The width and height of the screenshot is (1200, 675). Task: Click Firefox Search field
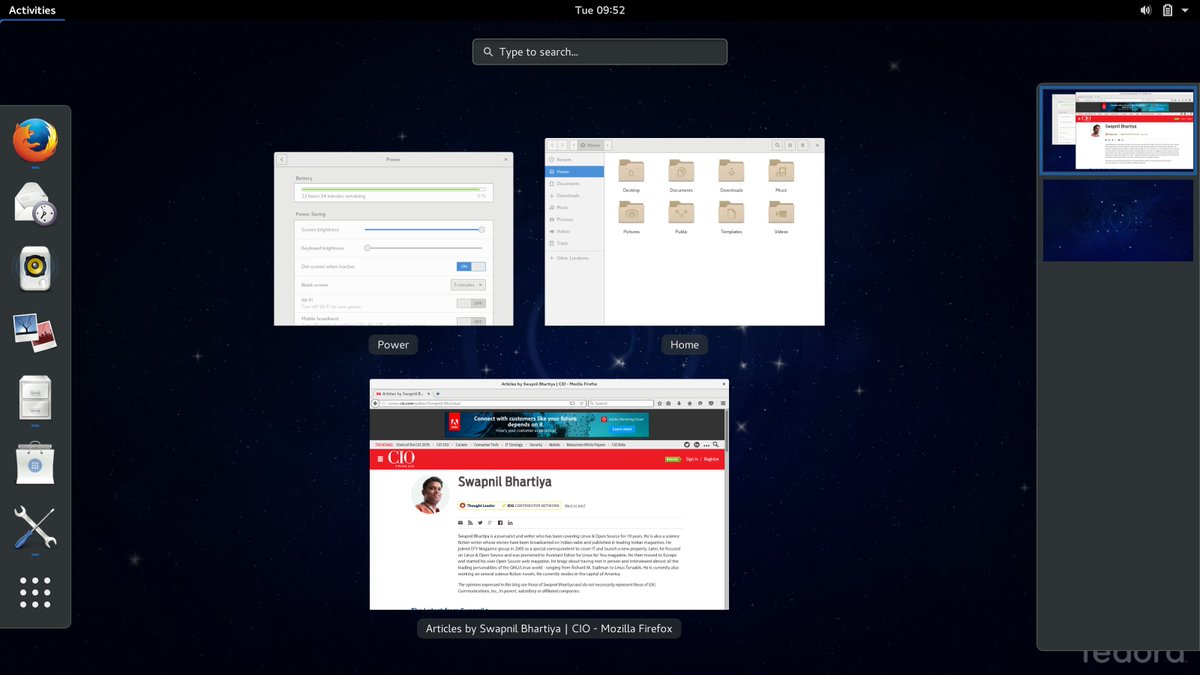pos(621,403)
